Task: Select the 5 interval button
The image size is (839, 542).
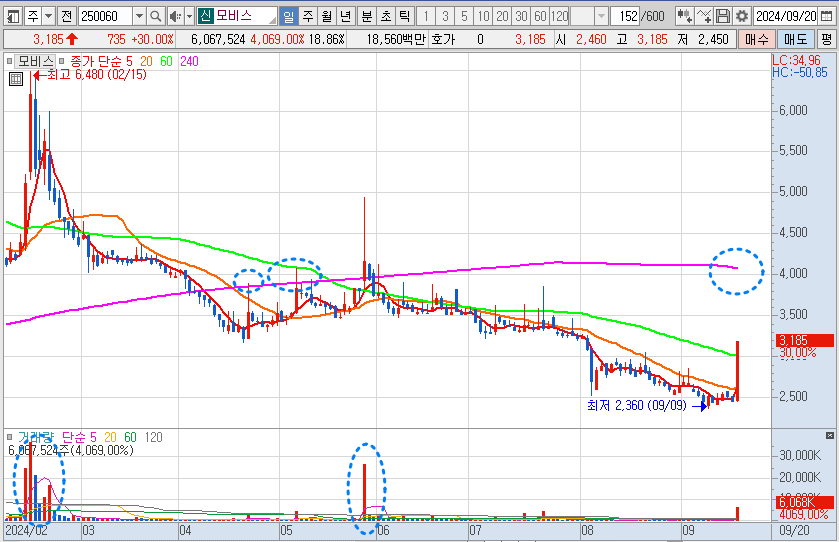Action: coord(464,17)
